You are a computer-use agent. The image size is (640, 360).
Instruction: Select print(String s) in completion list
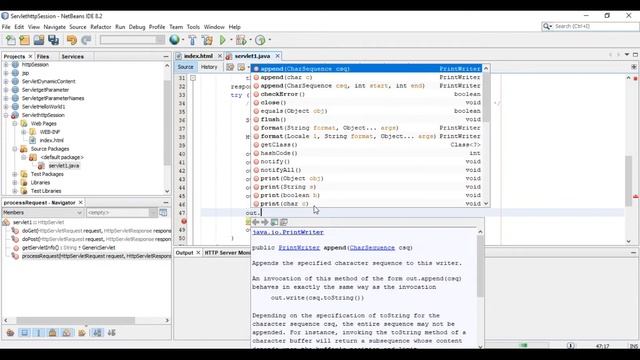pyautogui.click(x=367, y=187)
